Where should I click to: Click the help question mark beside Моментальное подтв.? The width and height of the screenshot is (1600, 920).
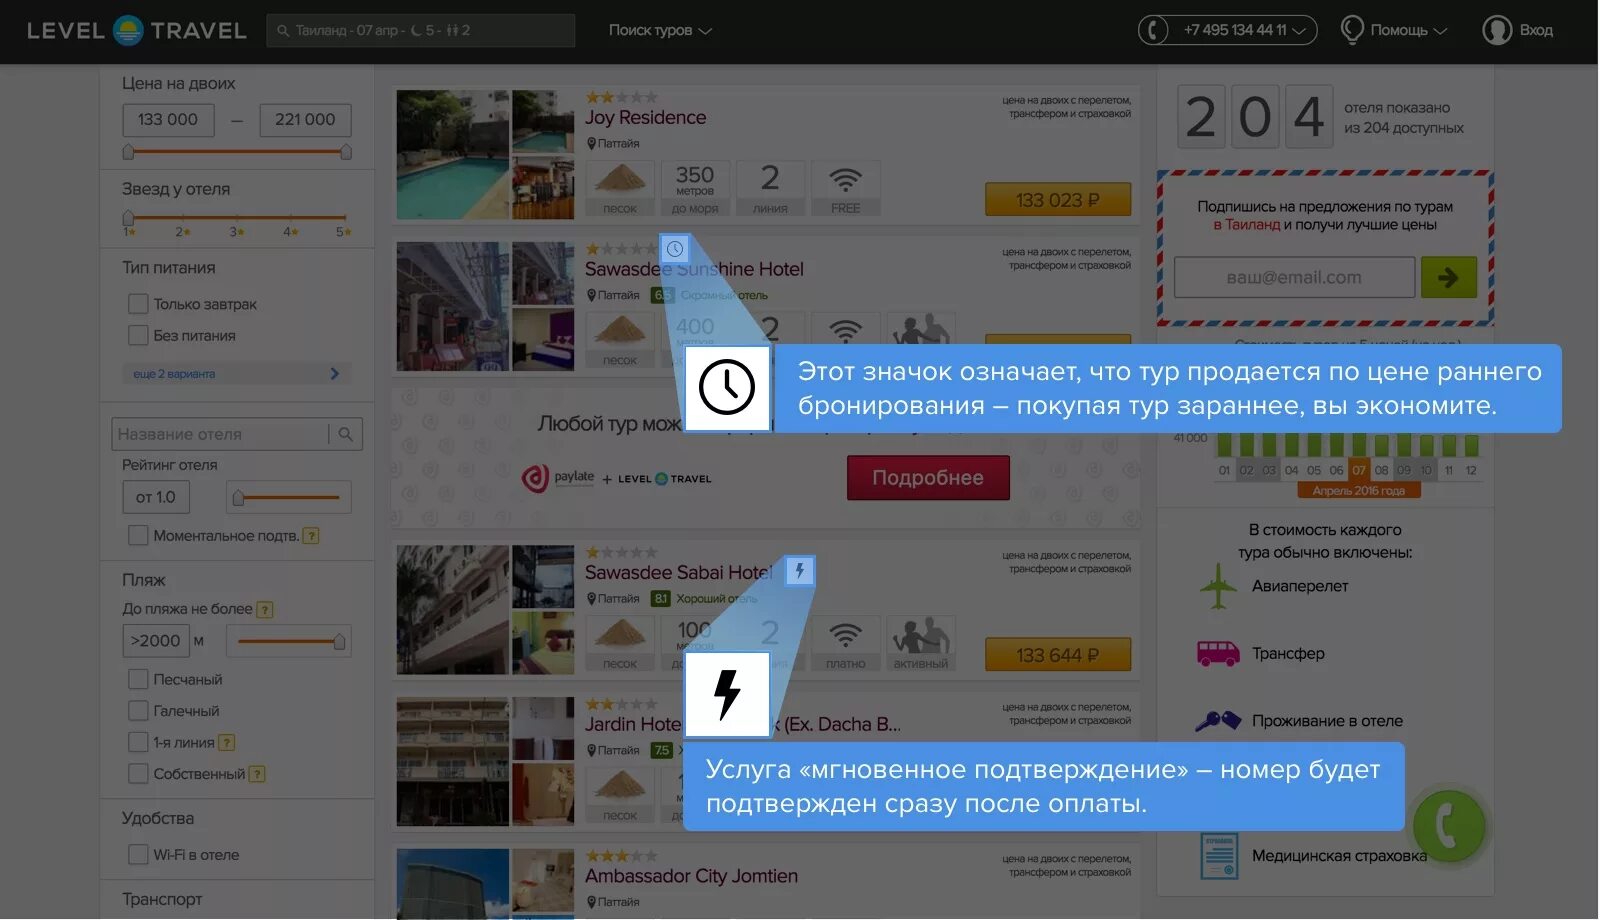(311, 536)
